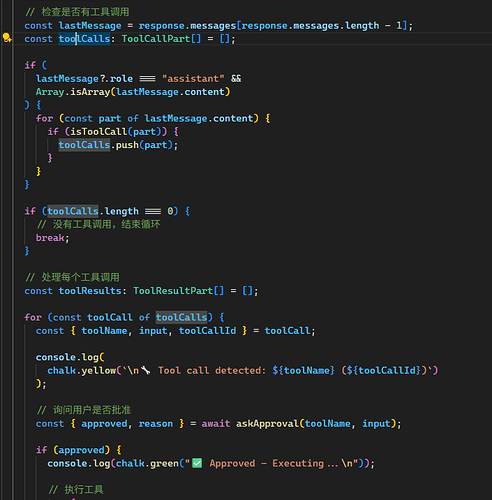The height and width of the screenshot is (500, 492).
Task: Click the toolCalls variable in its declaration
Action: click(84, 39)
